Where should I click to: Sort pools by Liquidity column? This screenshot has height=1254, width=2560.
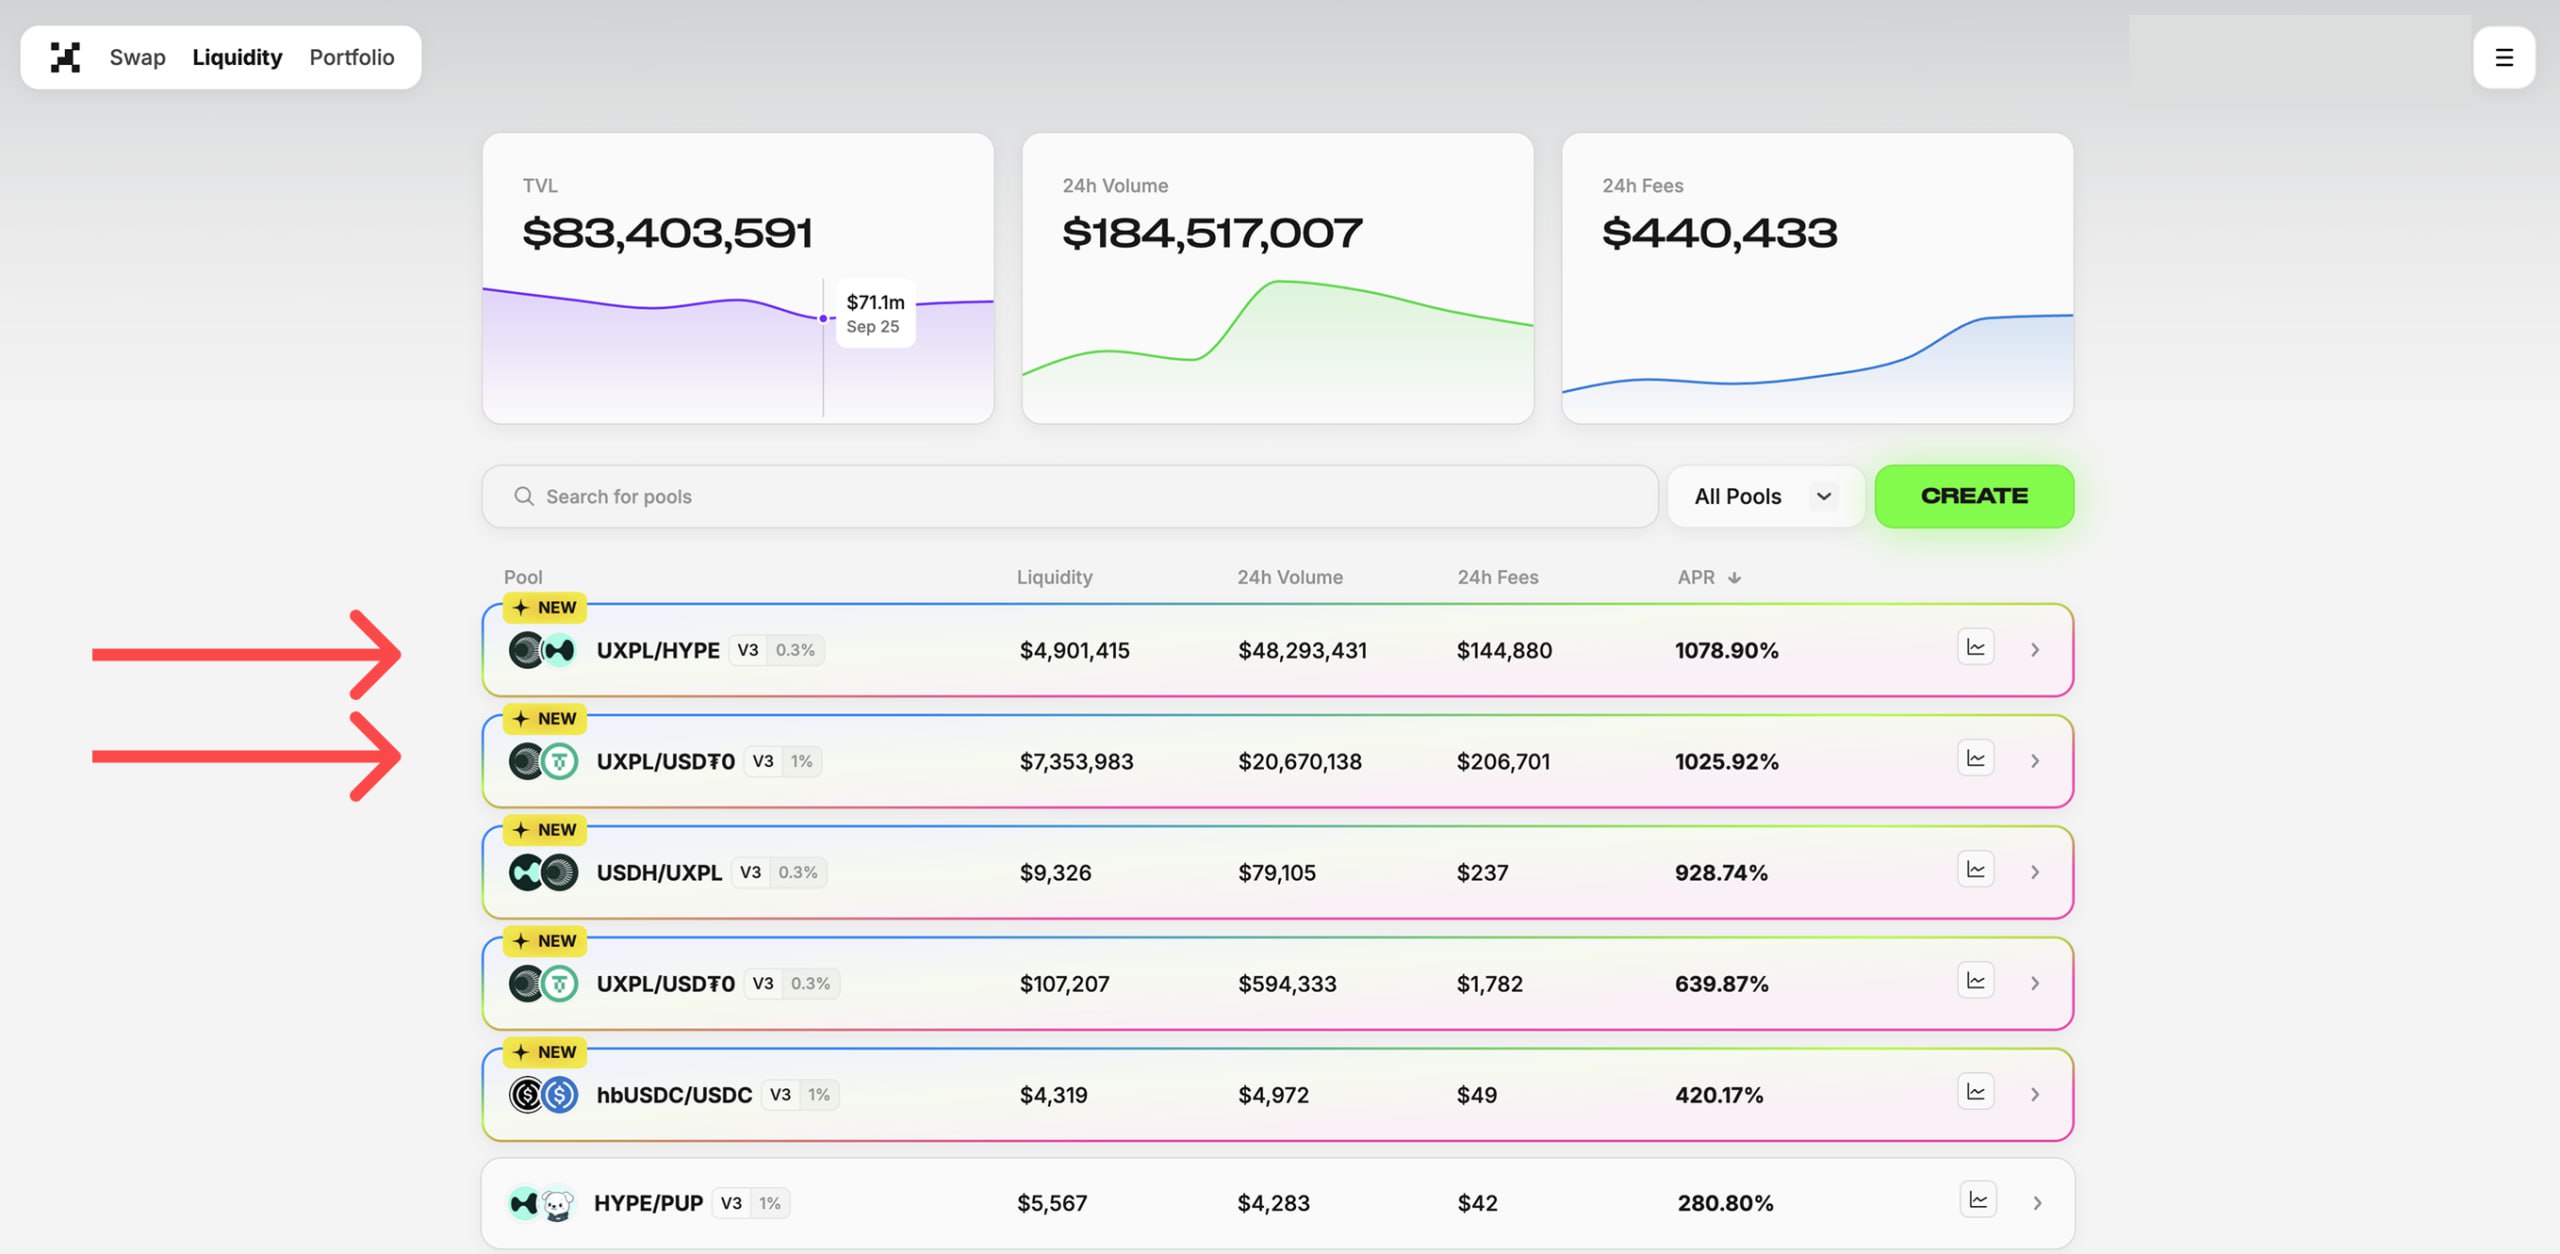(x=1054, y=577)
